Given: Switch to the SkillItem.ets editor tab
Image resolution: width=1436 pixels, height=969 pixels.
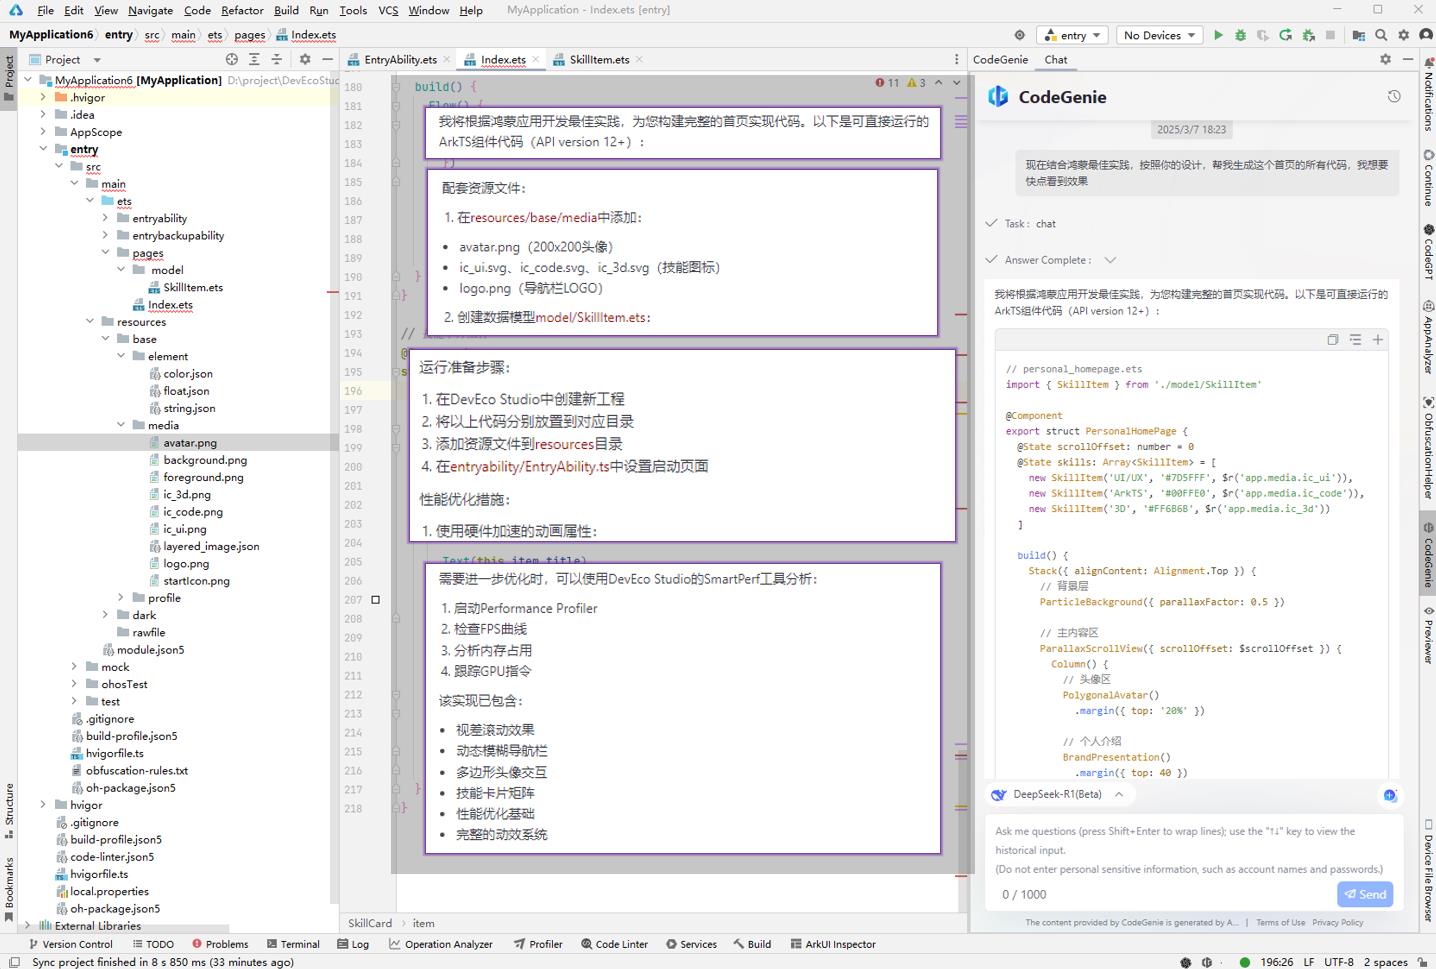Looking at the screenshot, I should coord(598,60).
